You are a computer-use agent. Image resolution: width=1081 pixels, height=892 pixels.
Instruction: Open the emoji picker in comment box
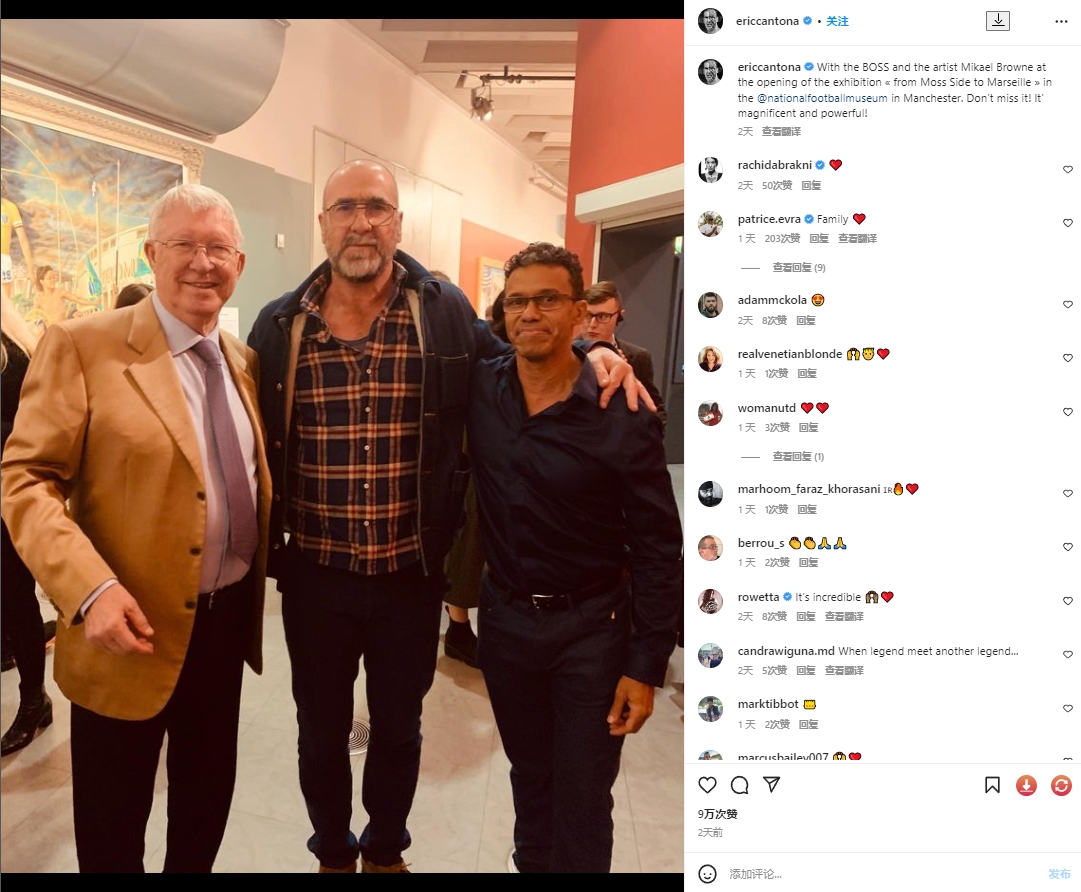click(707, 874)
